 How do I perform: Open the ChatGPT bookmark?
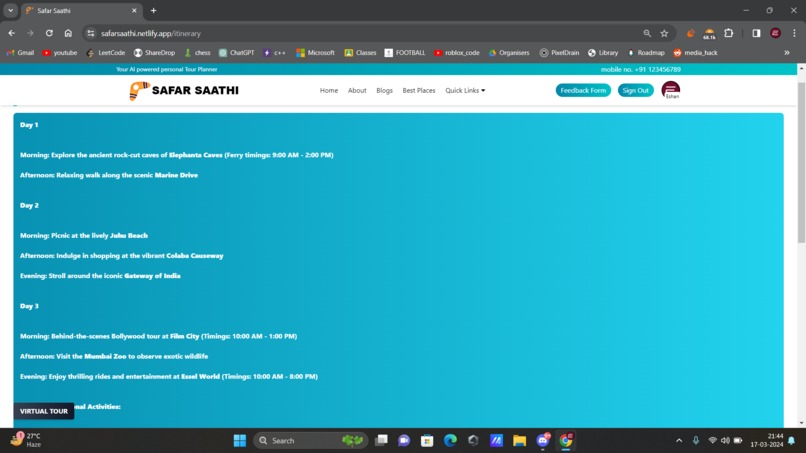pos(236,52)
